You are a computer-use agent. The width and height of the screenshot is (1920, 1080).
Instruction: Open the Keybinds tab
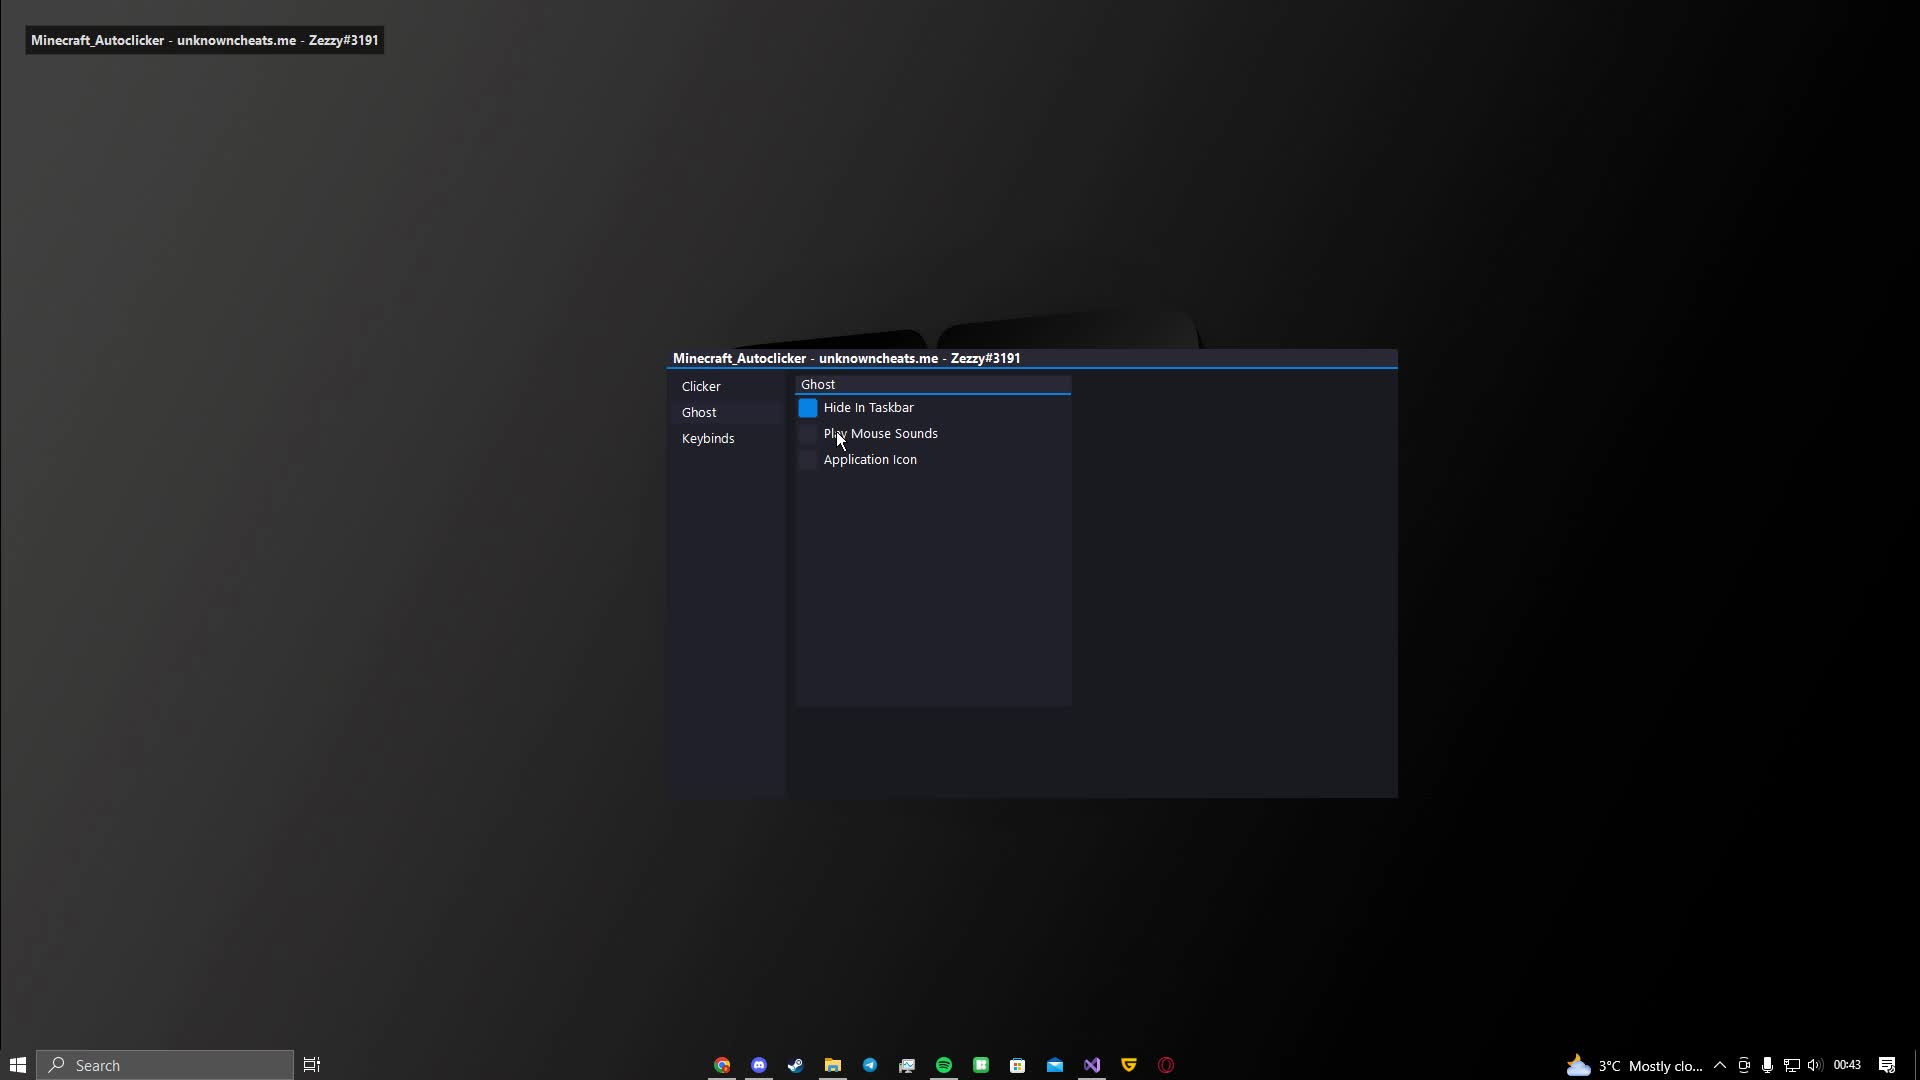[x=708, y=439]
